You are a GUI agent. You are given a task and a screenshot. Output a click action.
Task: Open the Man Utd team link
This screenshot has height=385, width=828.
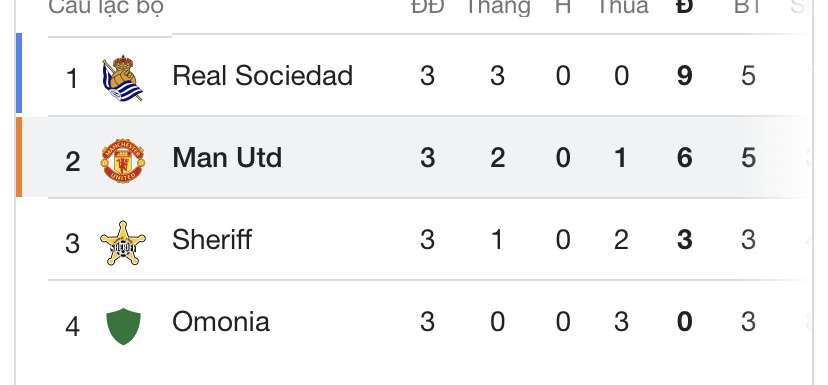point(227,157)
